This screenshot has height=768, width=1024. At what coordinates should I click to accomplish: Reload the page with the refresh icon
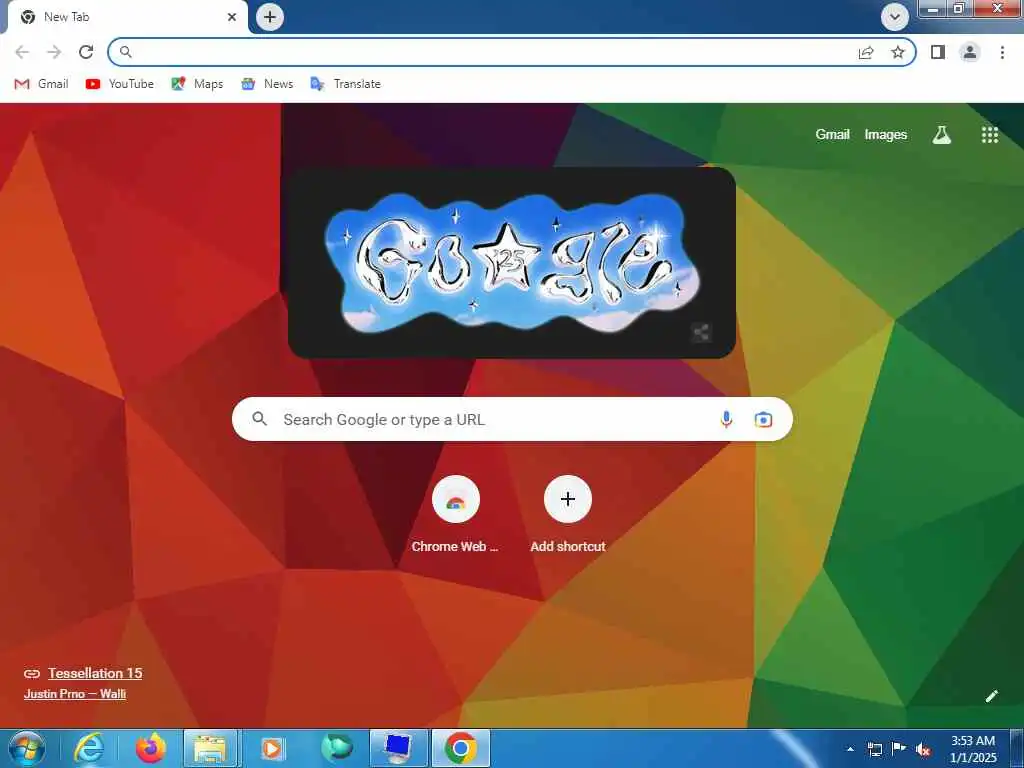coord(86,52)
